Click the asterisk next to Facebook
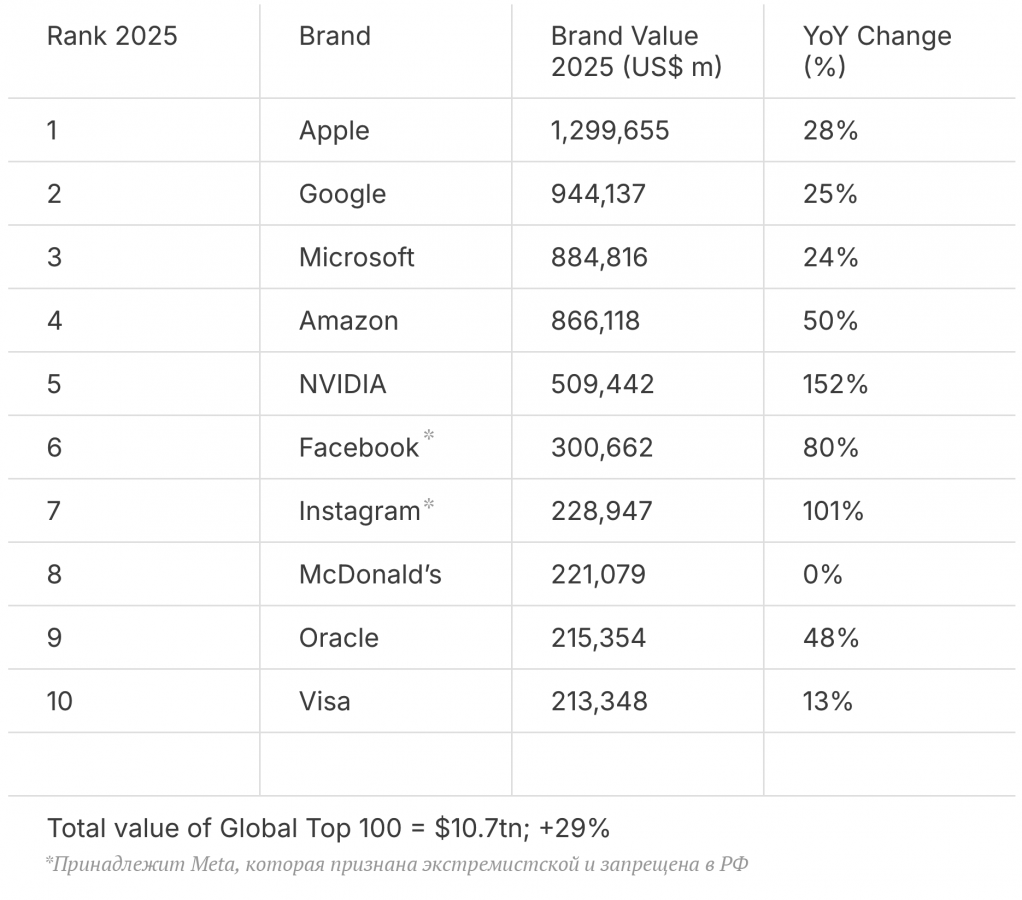Viewport: 1022px width, 900px height. pyautogui.click(x=429, y=436)
